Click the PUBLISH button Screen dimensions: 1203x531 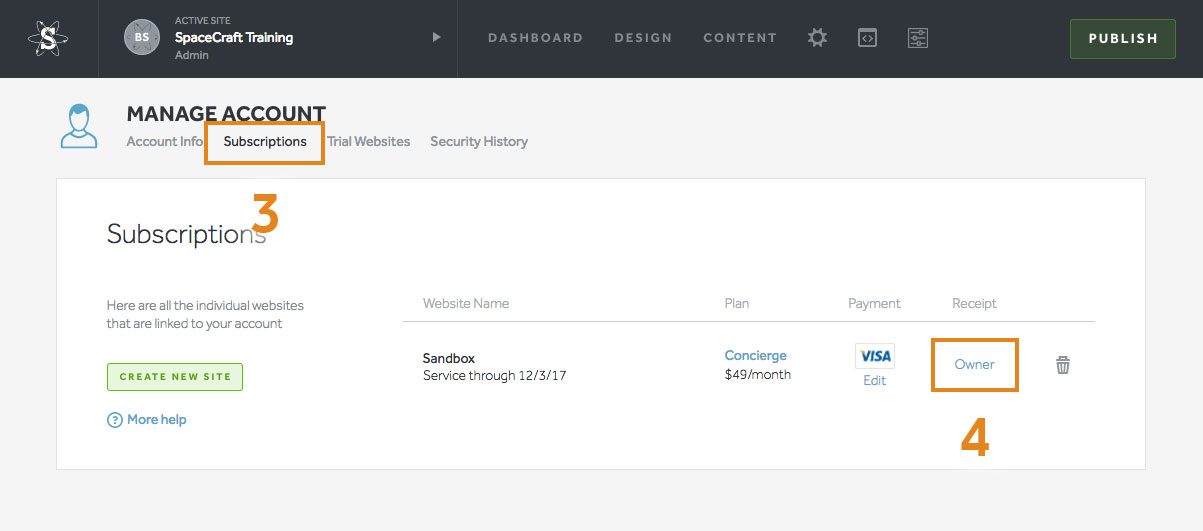[x=1123, y=39]
